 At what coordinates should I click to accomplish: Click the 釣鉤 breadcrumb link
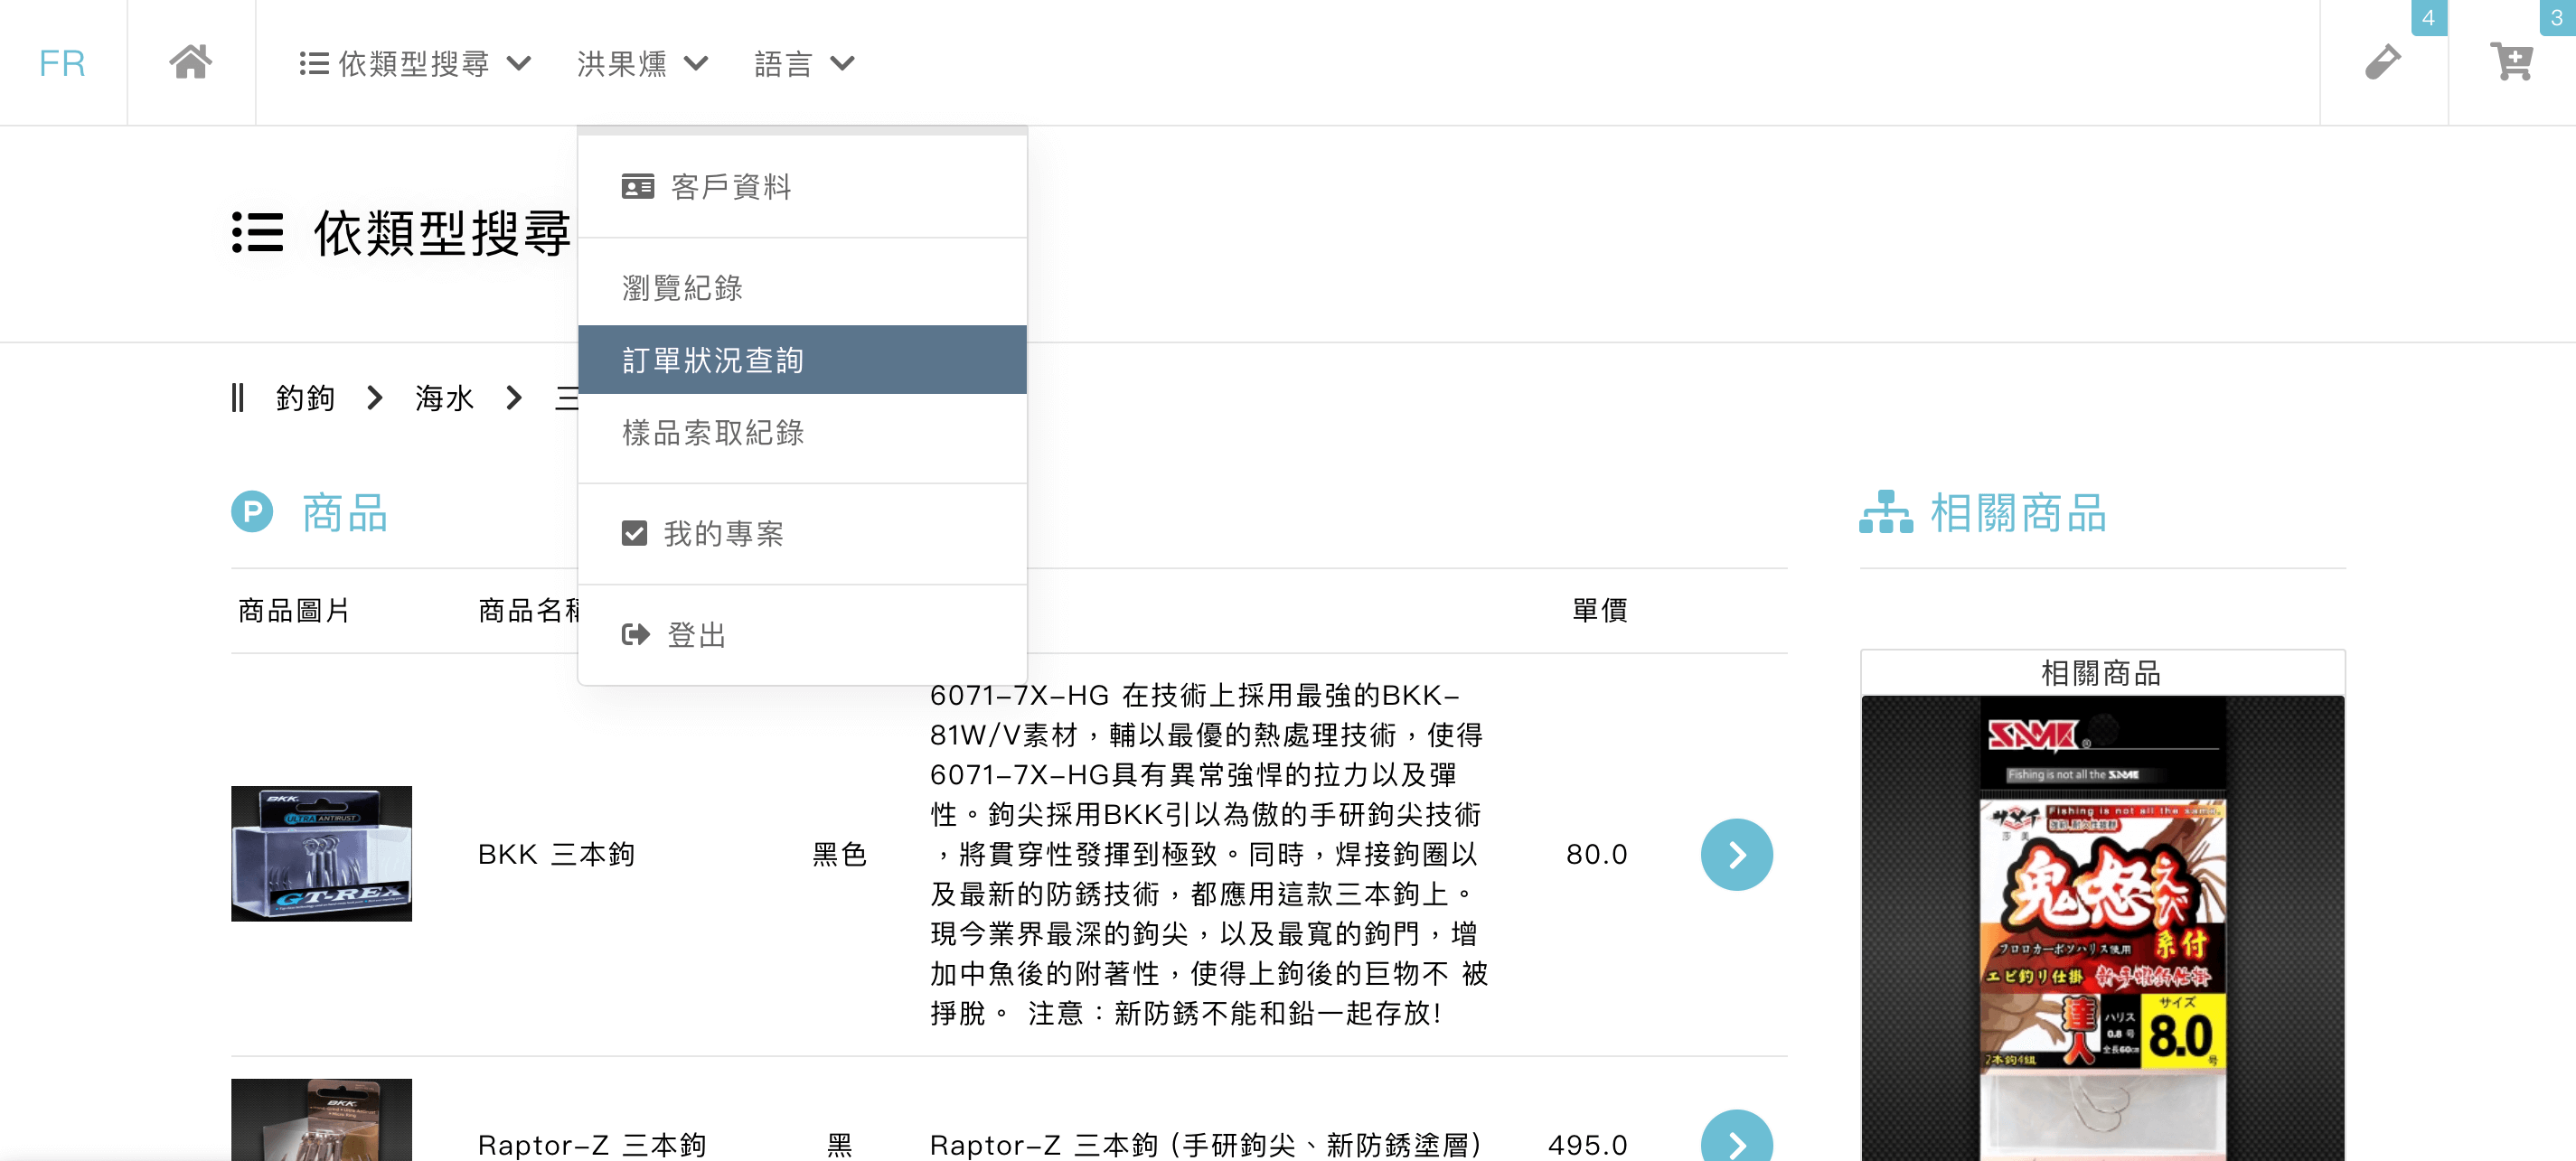point(305,398)
